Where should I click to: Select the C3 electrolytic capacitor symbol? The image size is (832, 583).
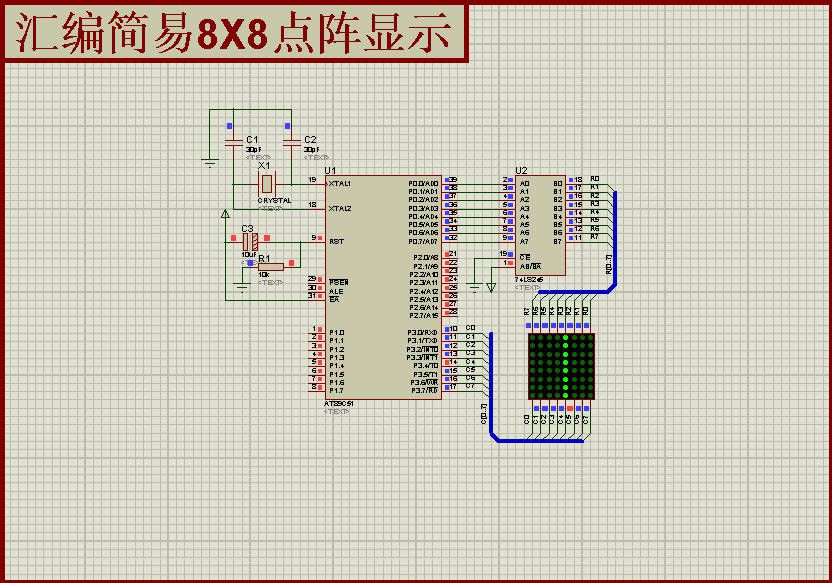pos(250,242)
